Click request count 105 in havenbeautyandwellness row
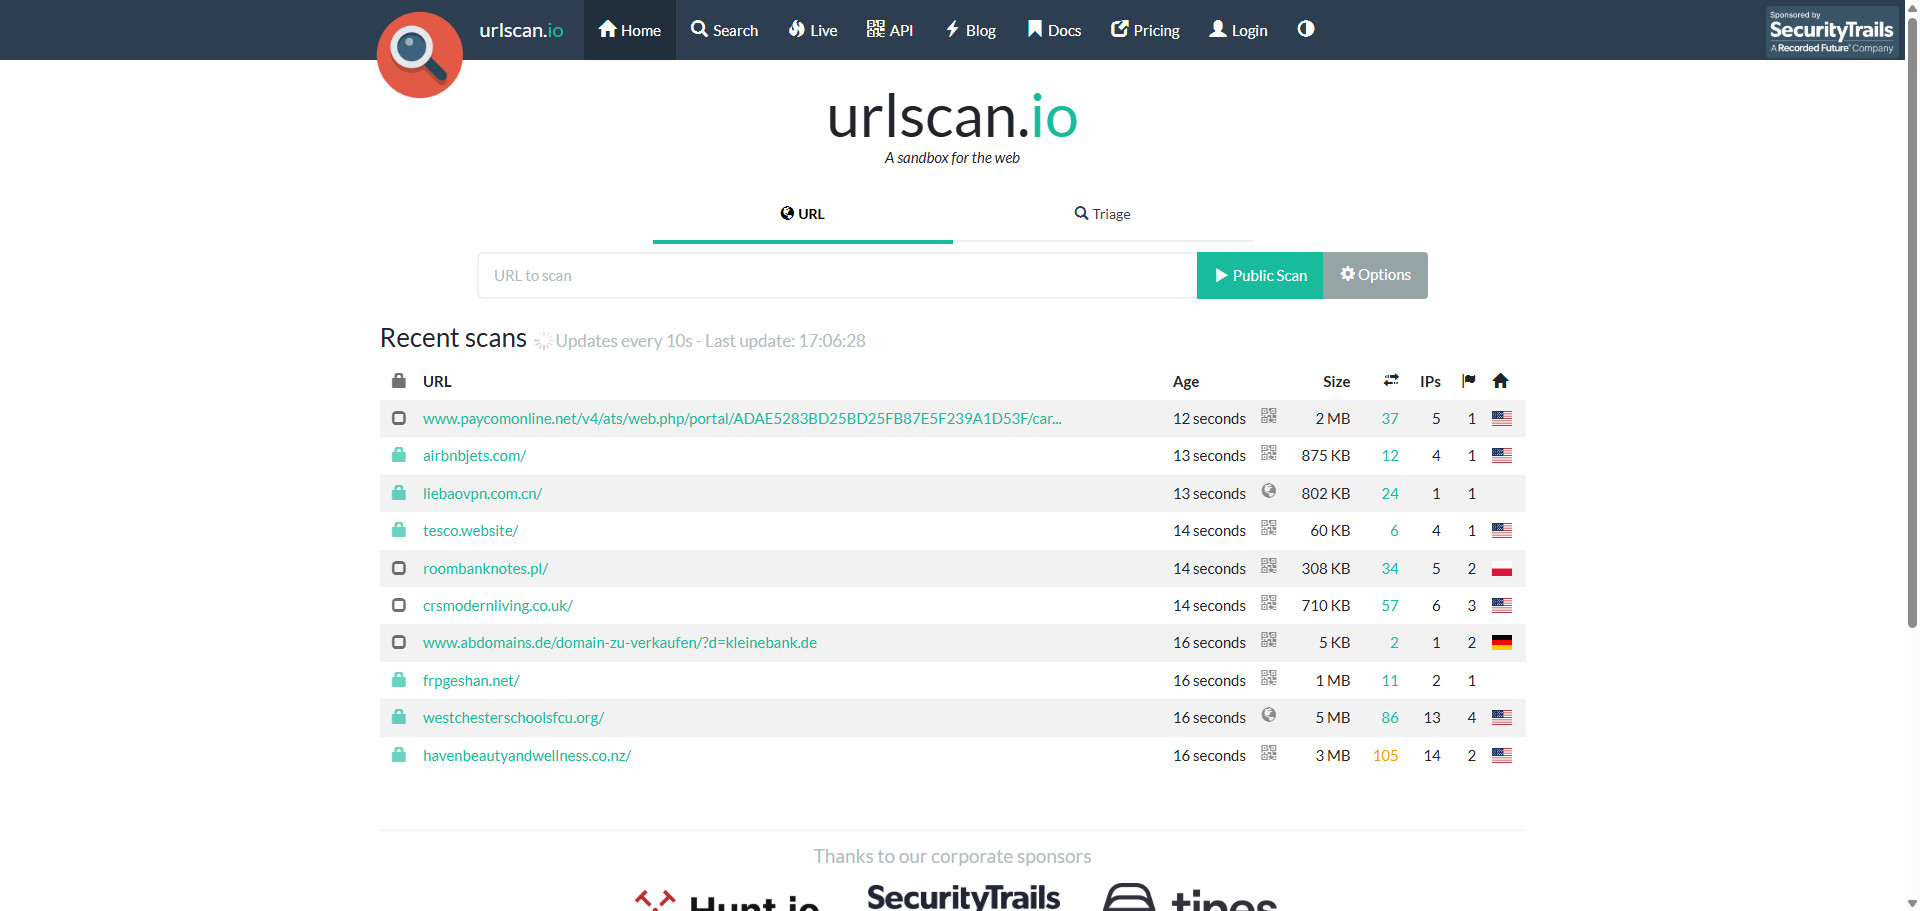1920x911 pixels. 1385,756
